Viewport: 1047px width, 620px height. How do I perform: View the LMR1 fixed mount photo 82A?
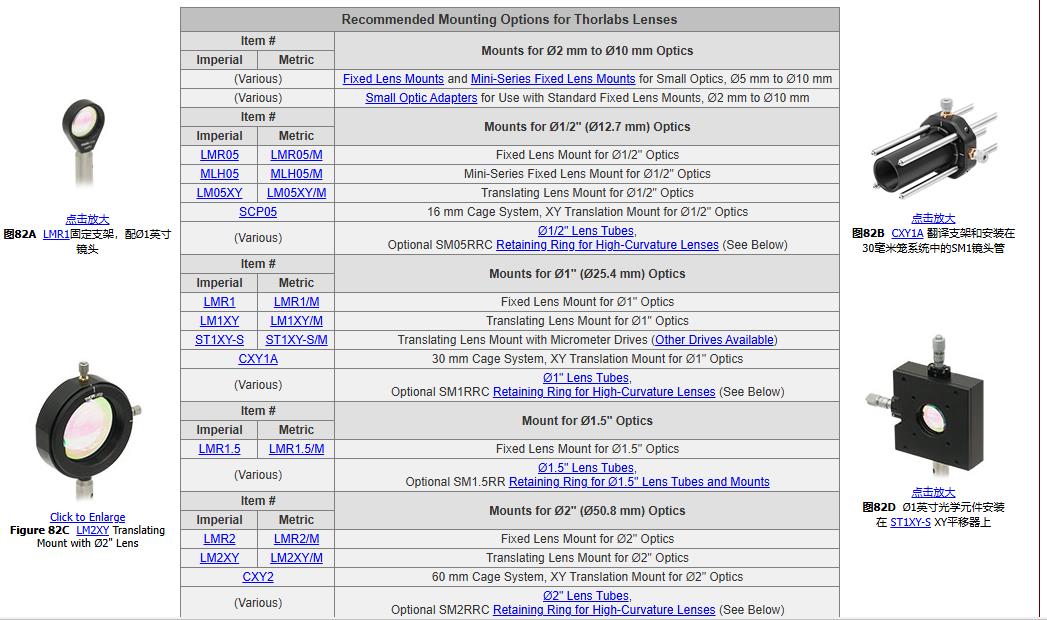pos(84,143)
